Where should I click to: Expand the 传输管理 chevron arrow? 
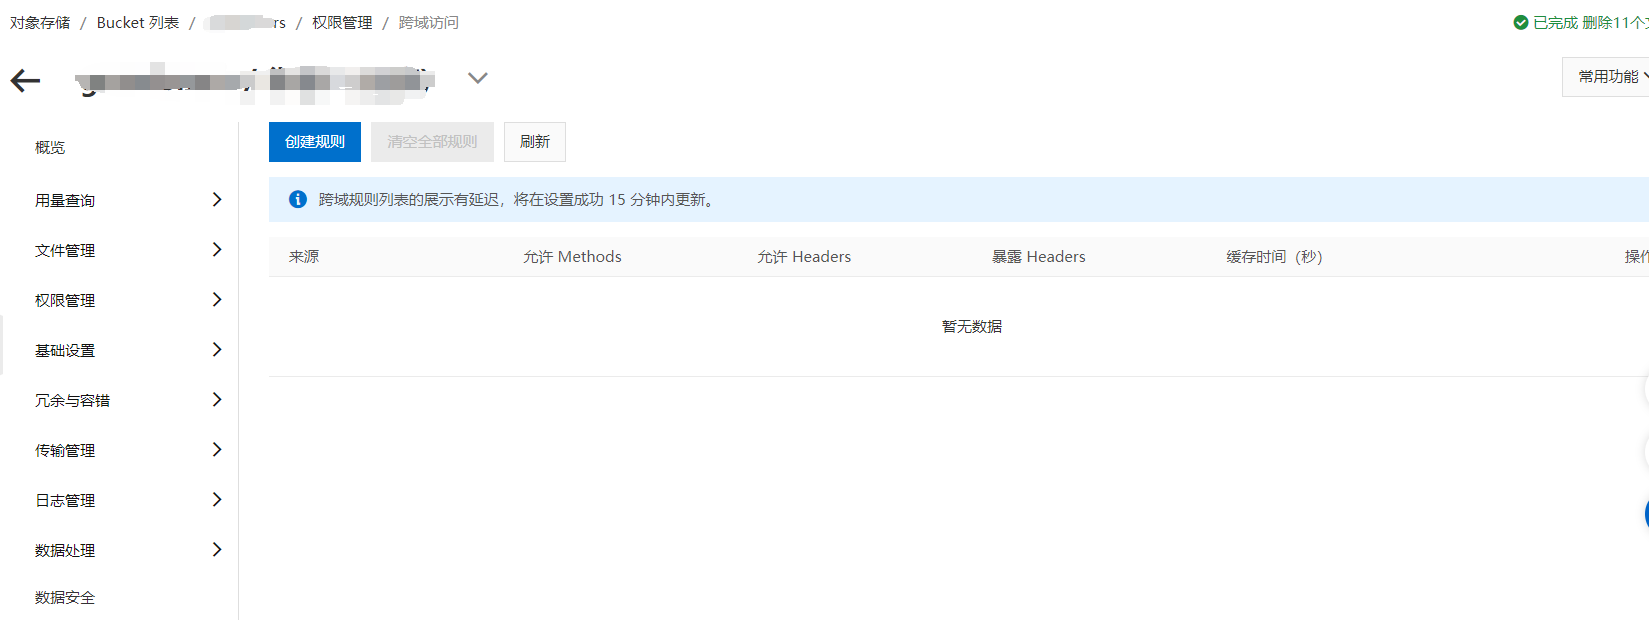tap(217, 450)
